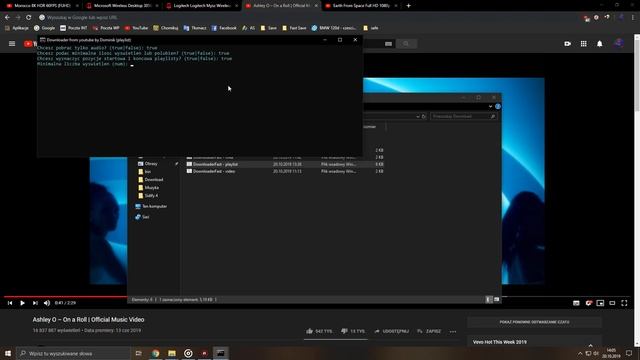Open YouTube bookmark in bookmarks bar
The width and height of the screenshot is (640, 360).
pos(136,28)
